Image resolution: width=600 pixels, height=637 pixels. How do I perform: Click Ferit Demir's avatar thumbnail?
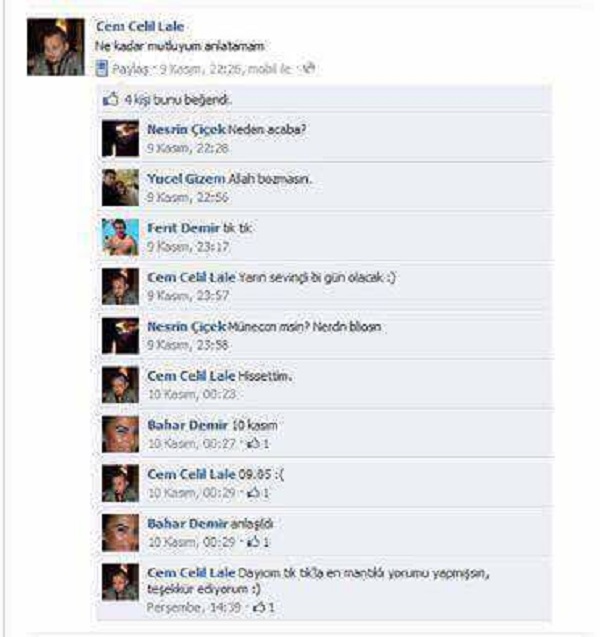tap(120, 237)
